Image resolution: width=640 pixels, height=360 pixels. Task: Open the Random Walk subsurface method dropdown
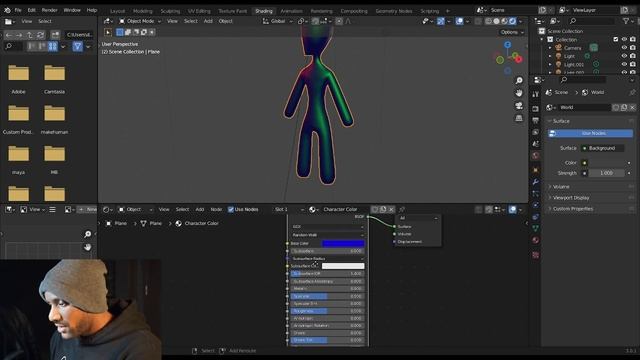327,235
